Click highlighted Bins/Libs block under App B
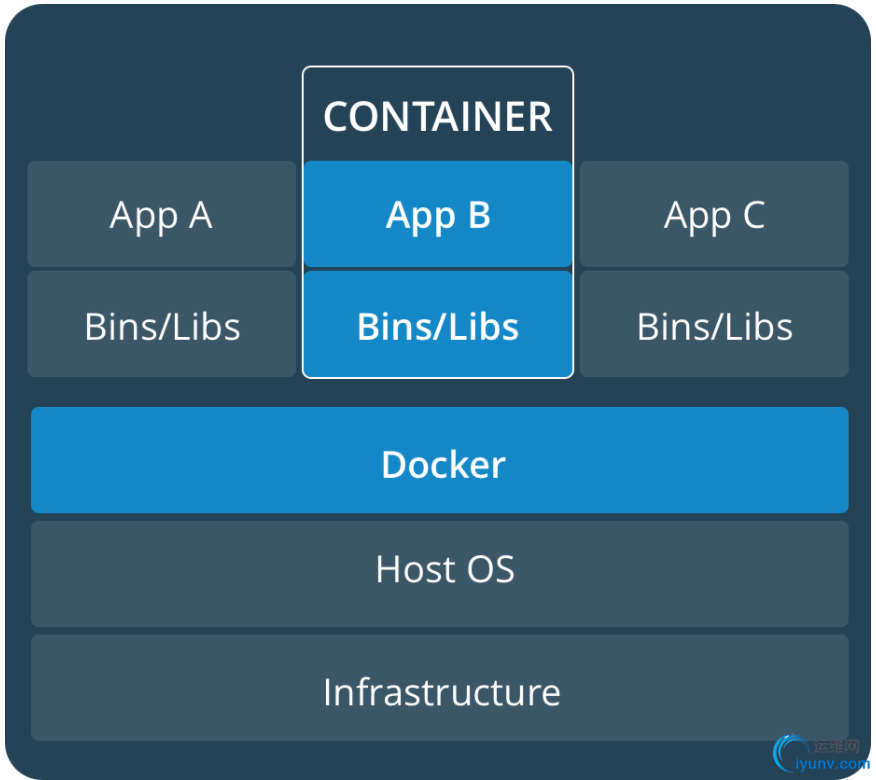Viewport: 876px width, 780px height. point(438,325)
